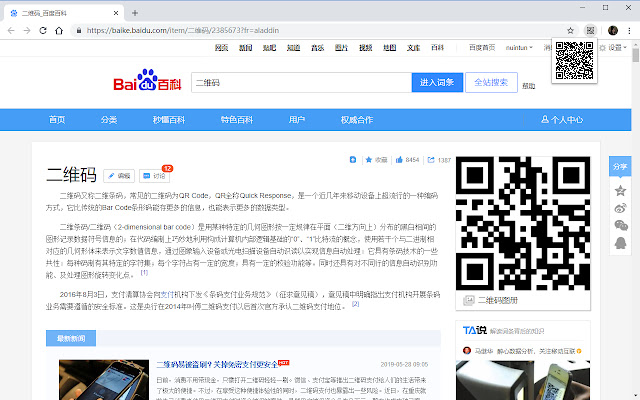The height and width of the screenshot is (400, 640).
Task: Click the browser back arrow
Action: coord(11,31)
